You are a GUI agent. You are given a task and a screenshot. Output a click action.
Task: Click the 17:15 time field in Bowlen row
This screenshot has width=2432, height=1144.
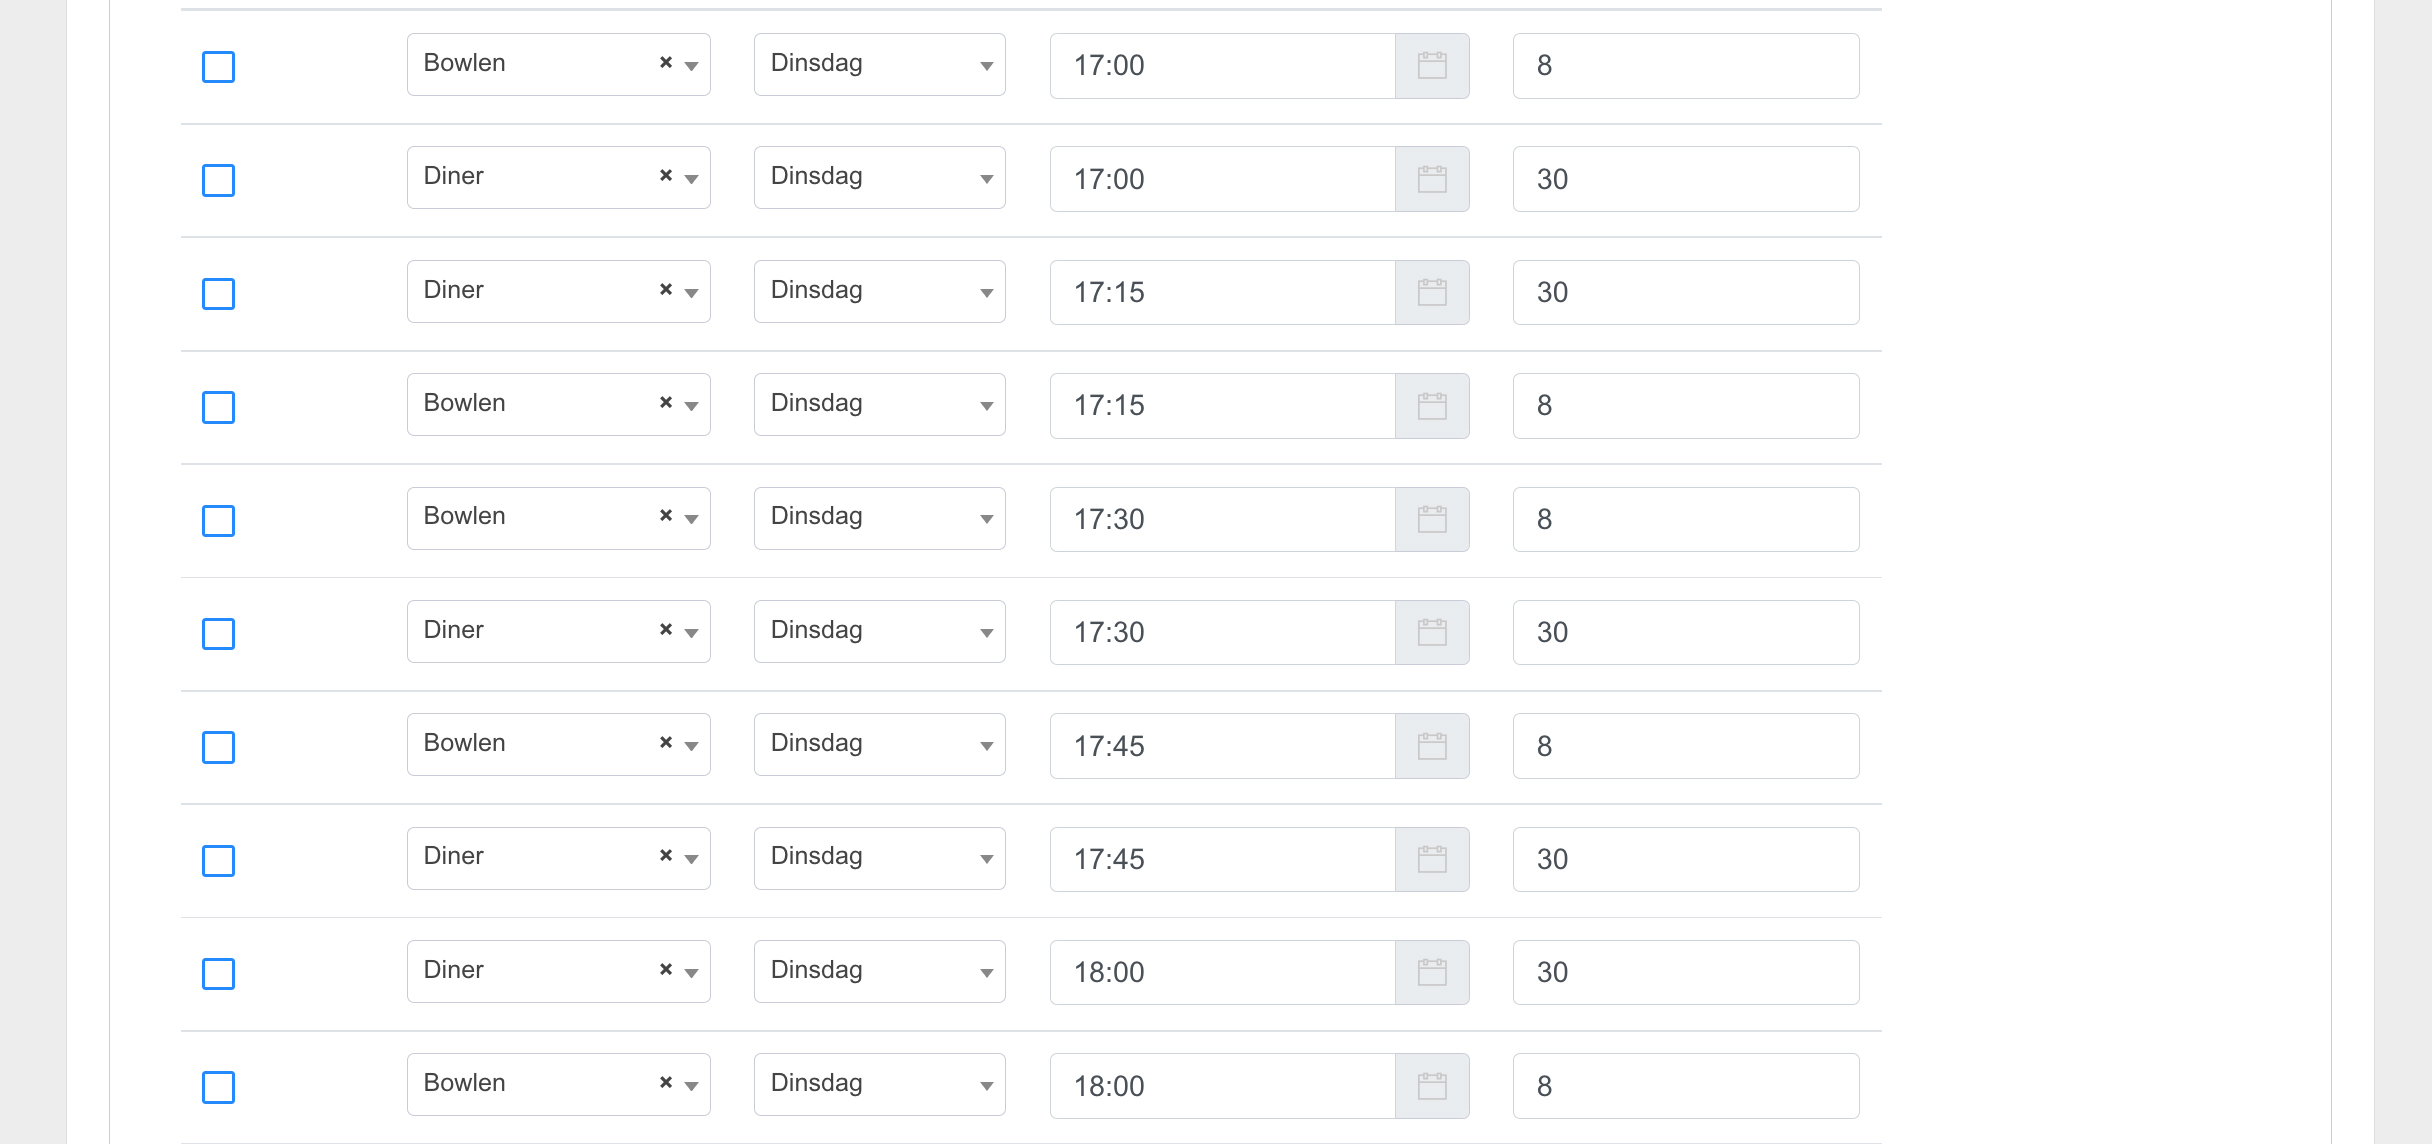(x=1222, y=406)
